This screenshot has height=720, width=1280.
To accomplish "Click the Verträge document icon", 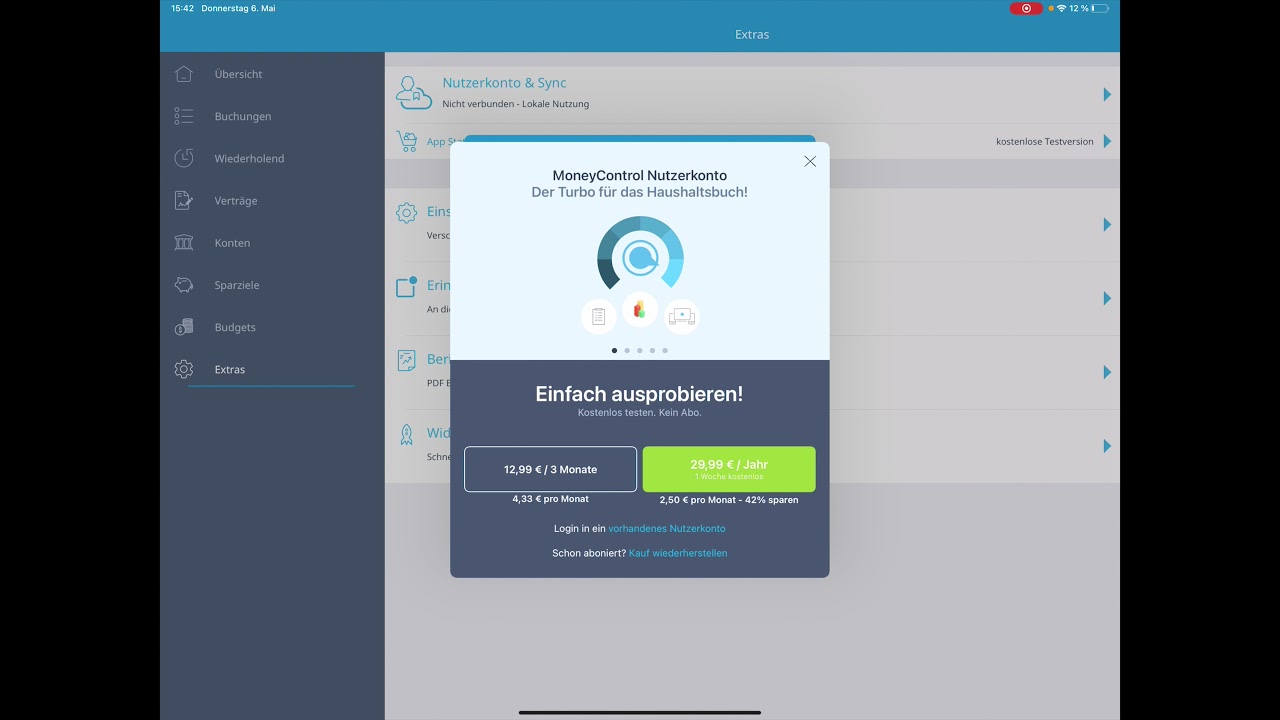I will pos(183,200).
